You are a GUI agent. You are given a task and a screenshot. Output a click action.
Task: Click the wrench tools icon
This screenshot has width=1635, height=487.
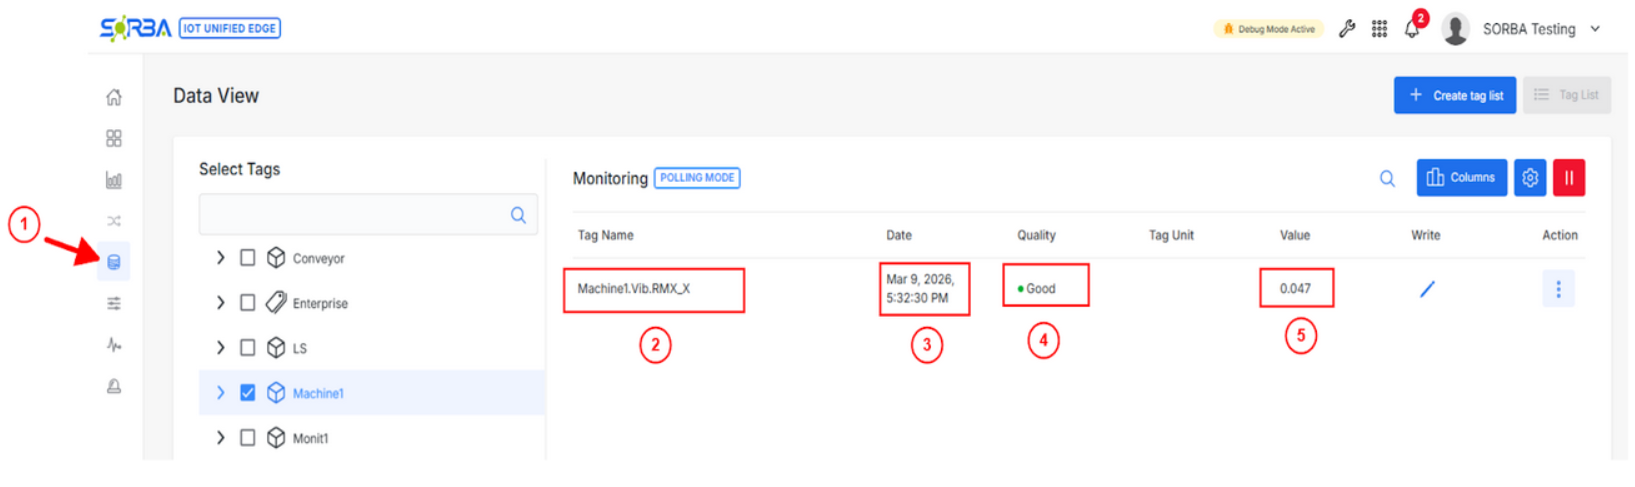pos(1347,29)
